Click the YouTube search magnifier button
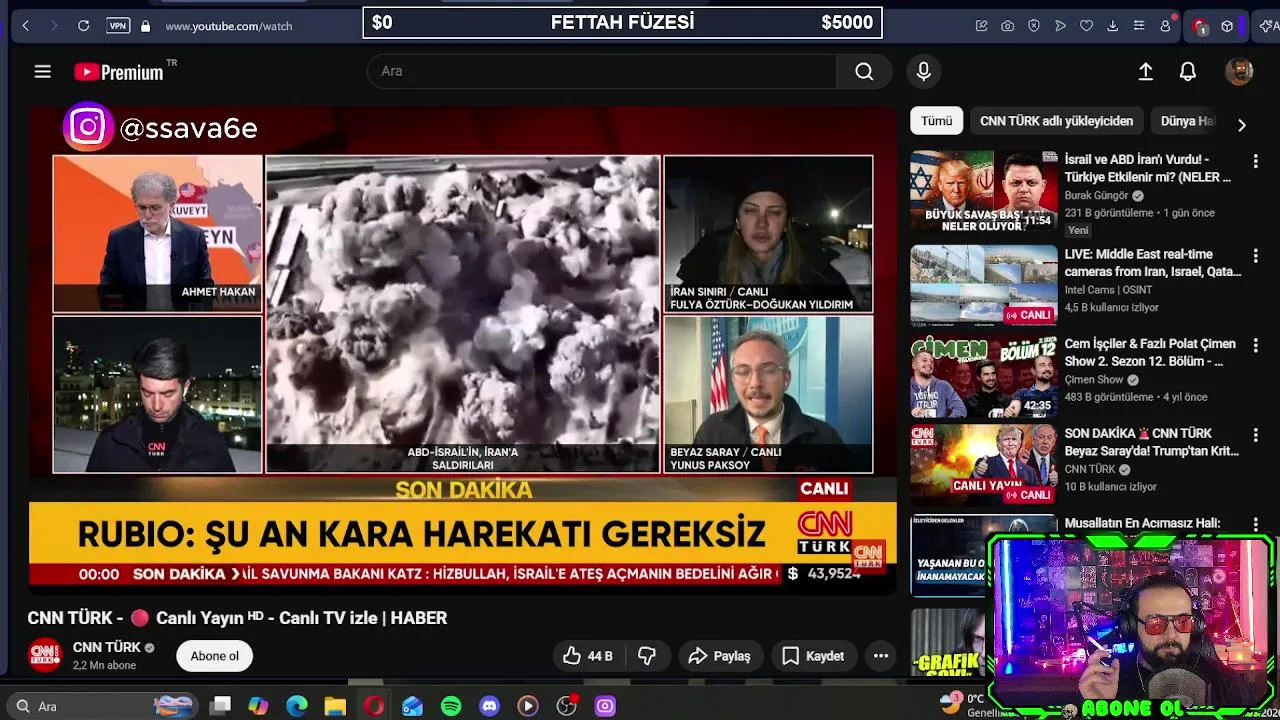The image size is (1280, 720). (x=864, y=72)
